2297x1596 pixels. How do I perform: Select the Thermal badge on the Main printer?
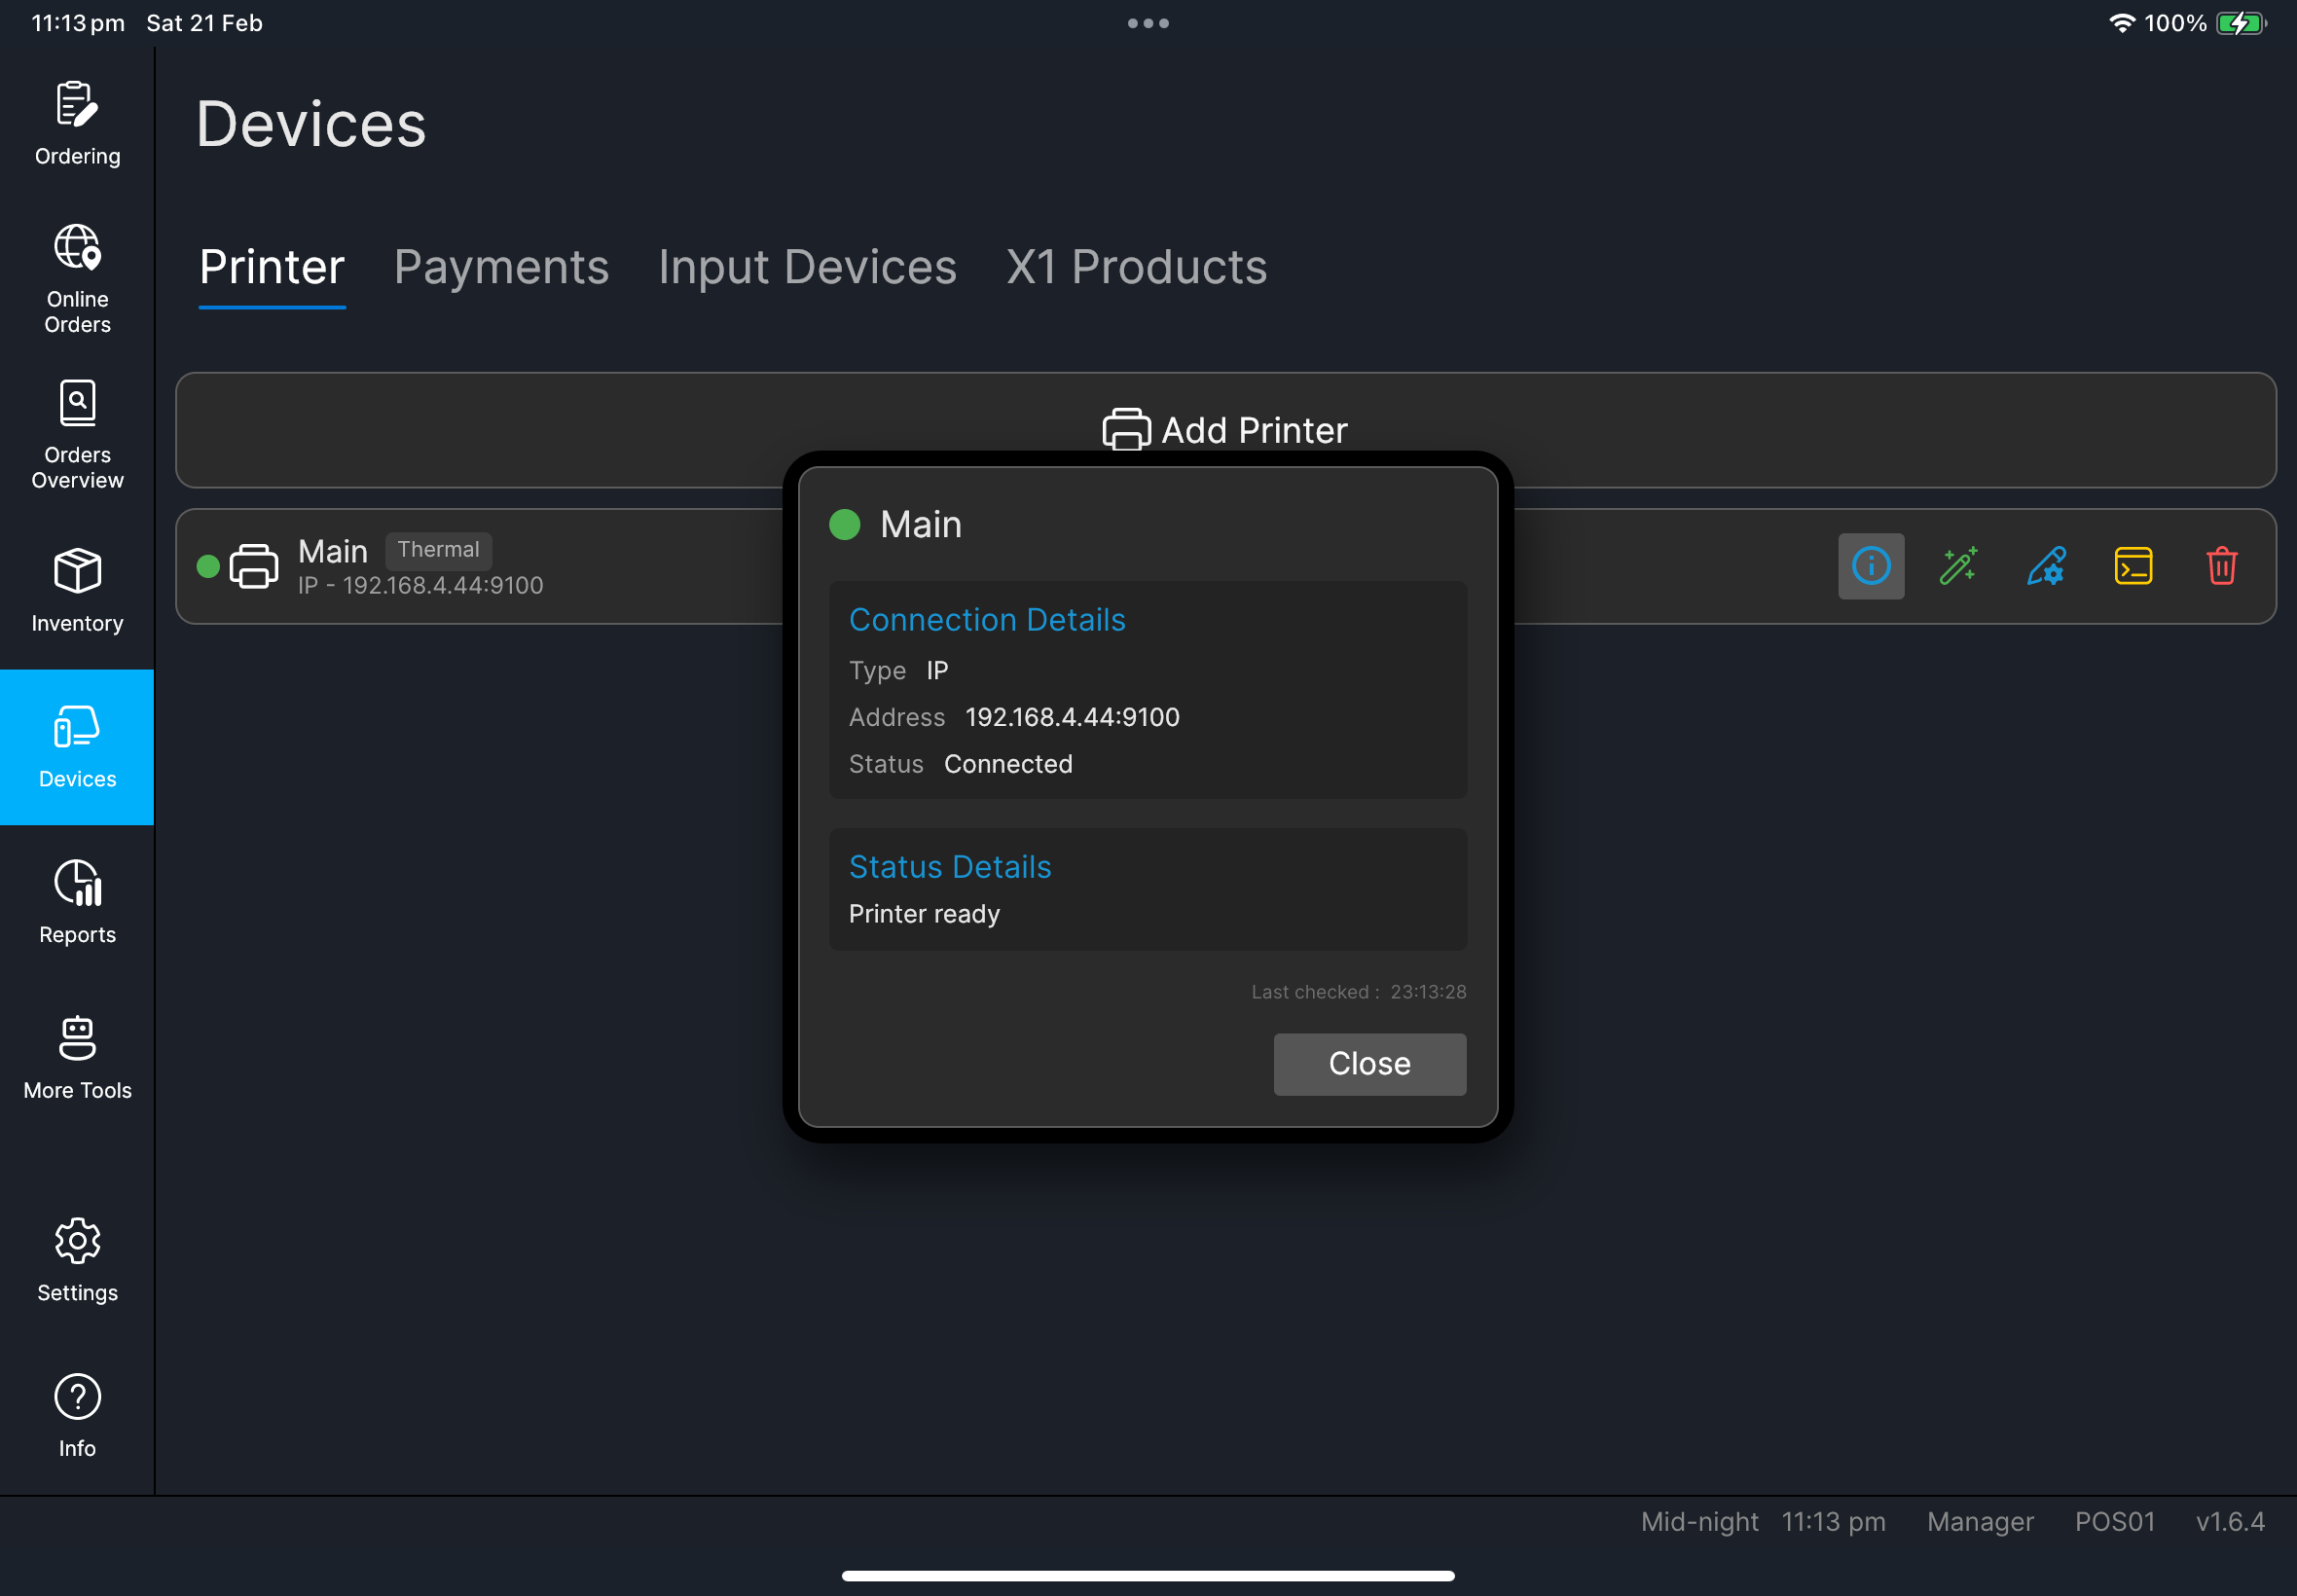pyautogui.click(x=439, y=549)
